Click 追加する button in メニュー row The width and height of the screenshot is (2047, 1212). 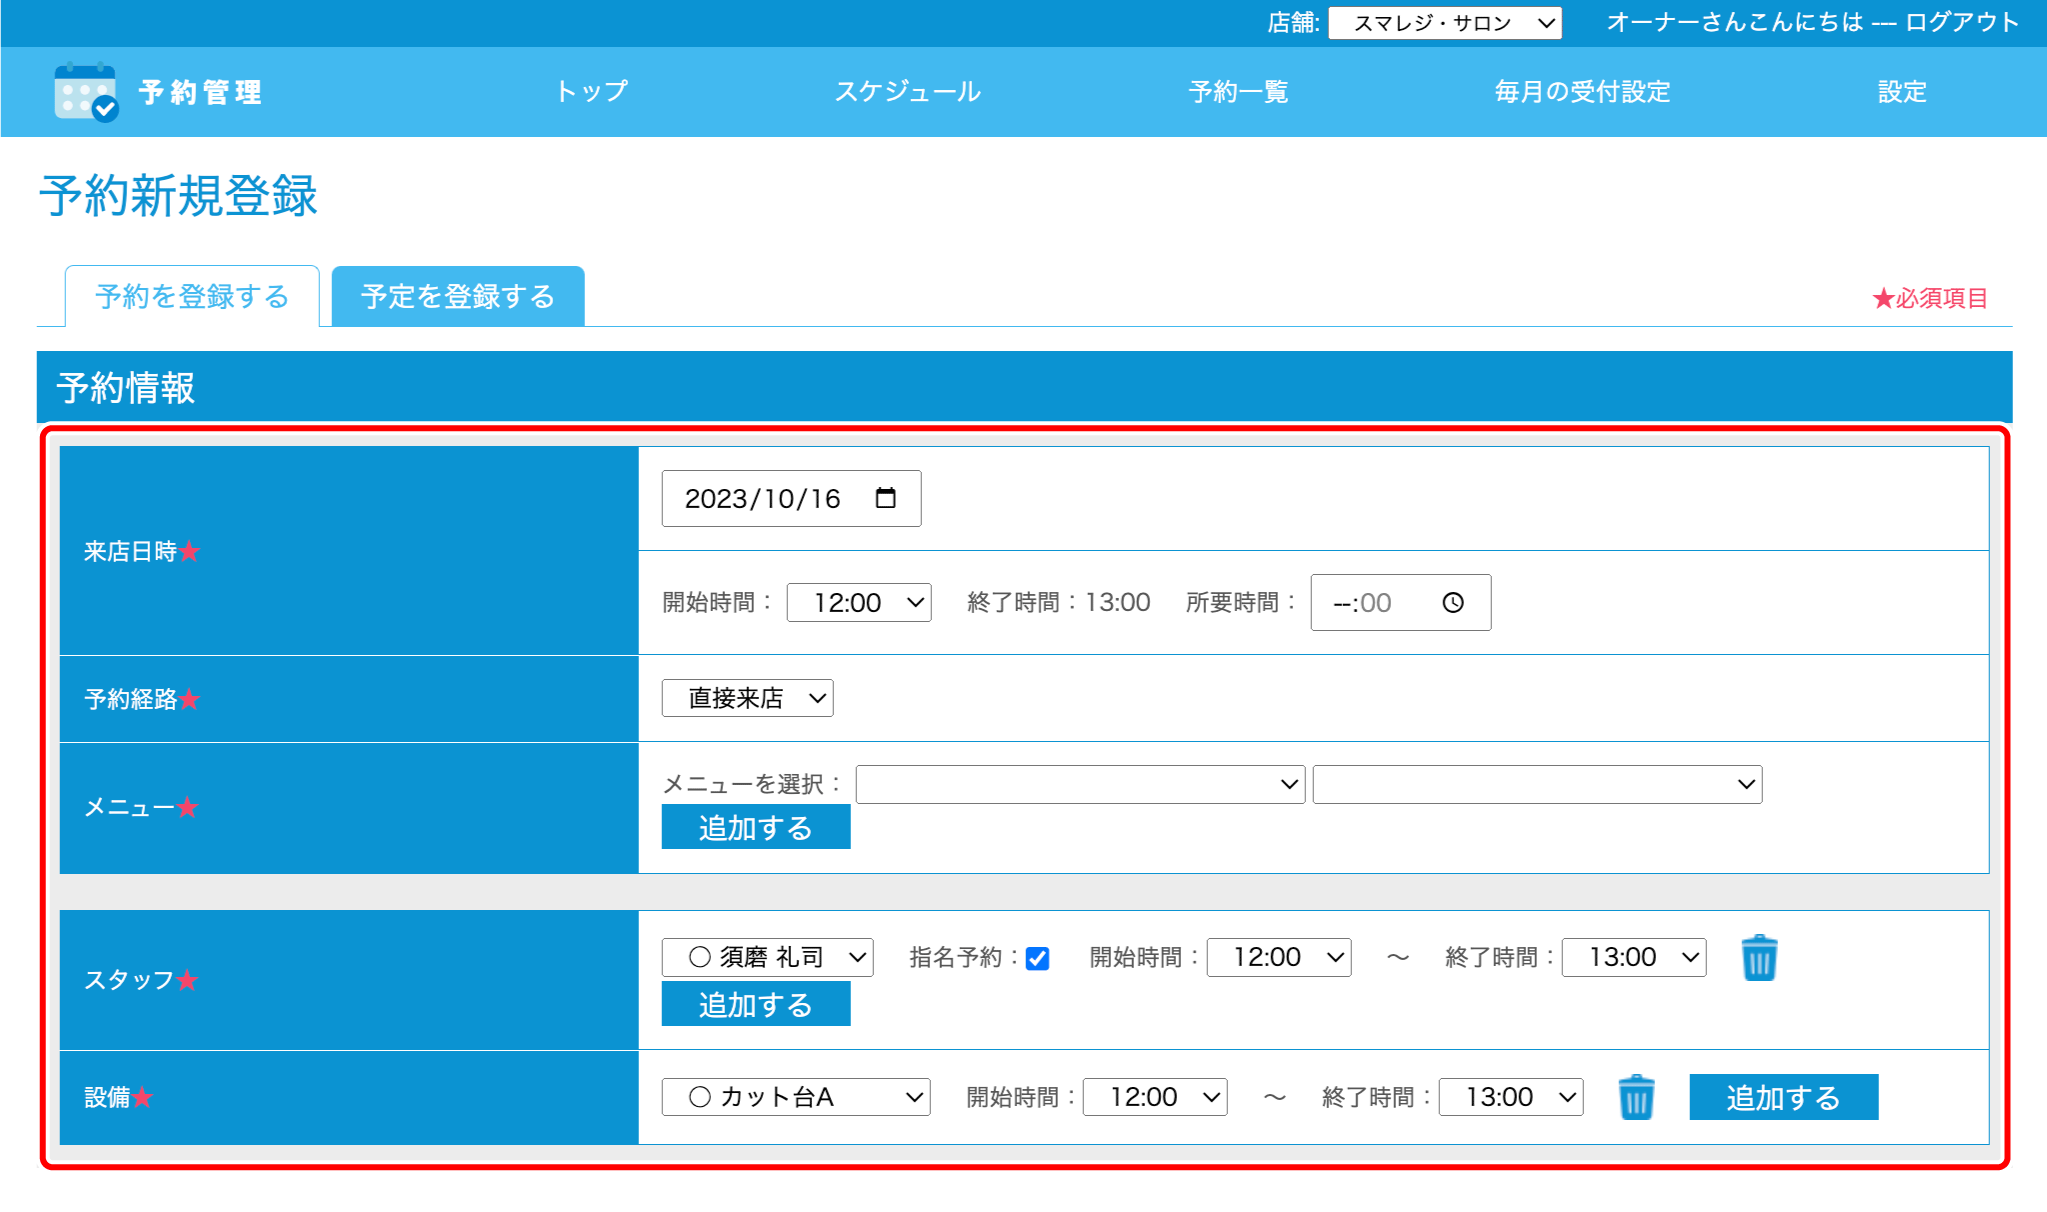click(756, 827)
